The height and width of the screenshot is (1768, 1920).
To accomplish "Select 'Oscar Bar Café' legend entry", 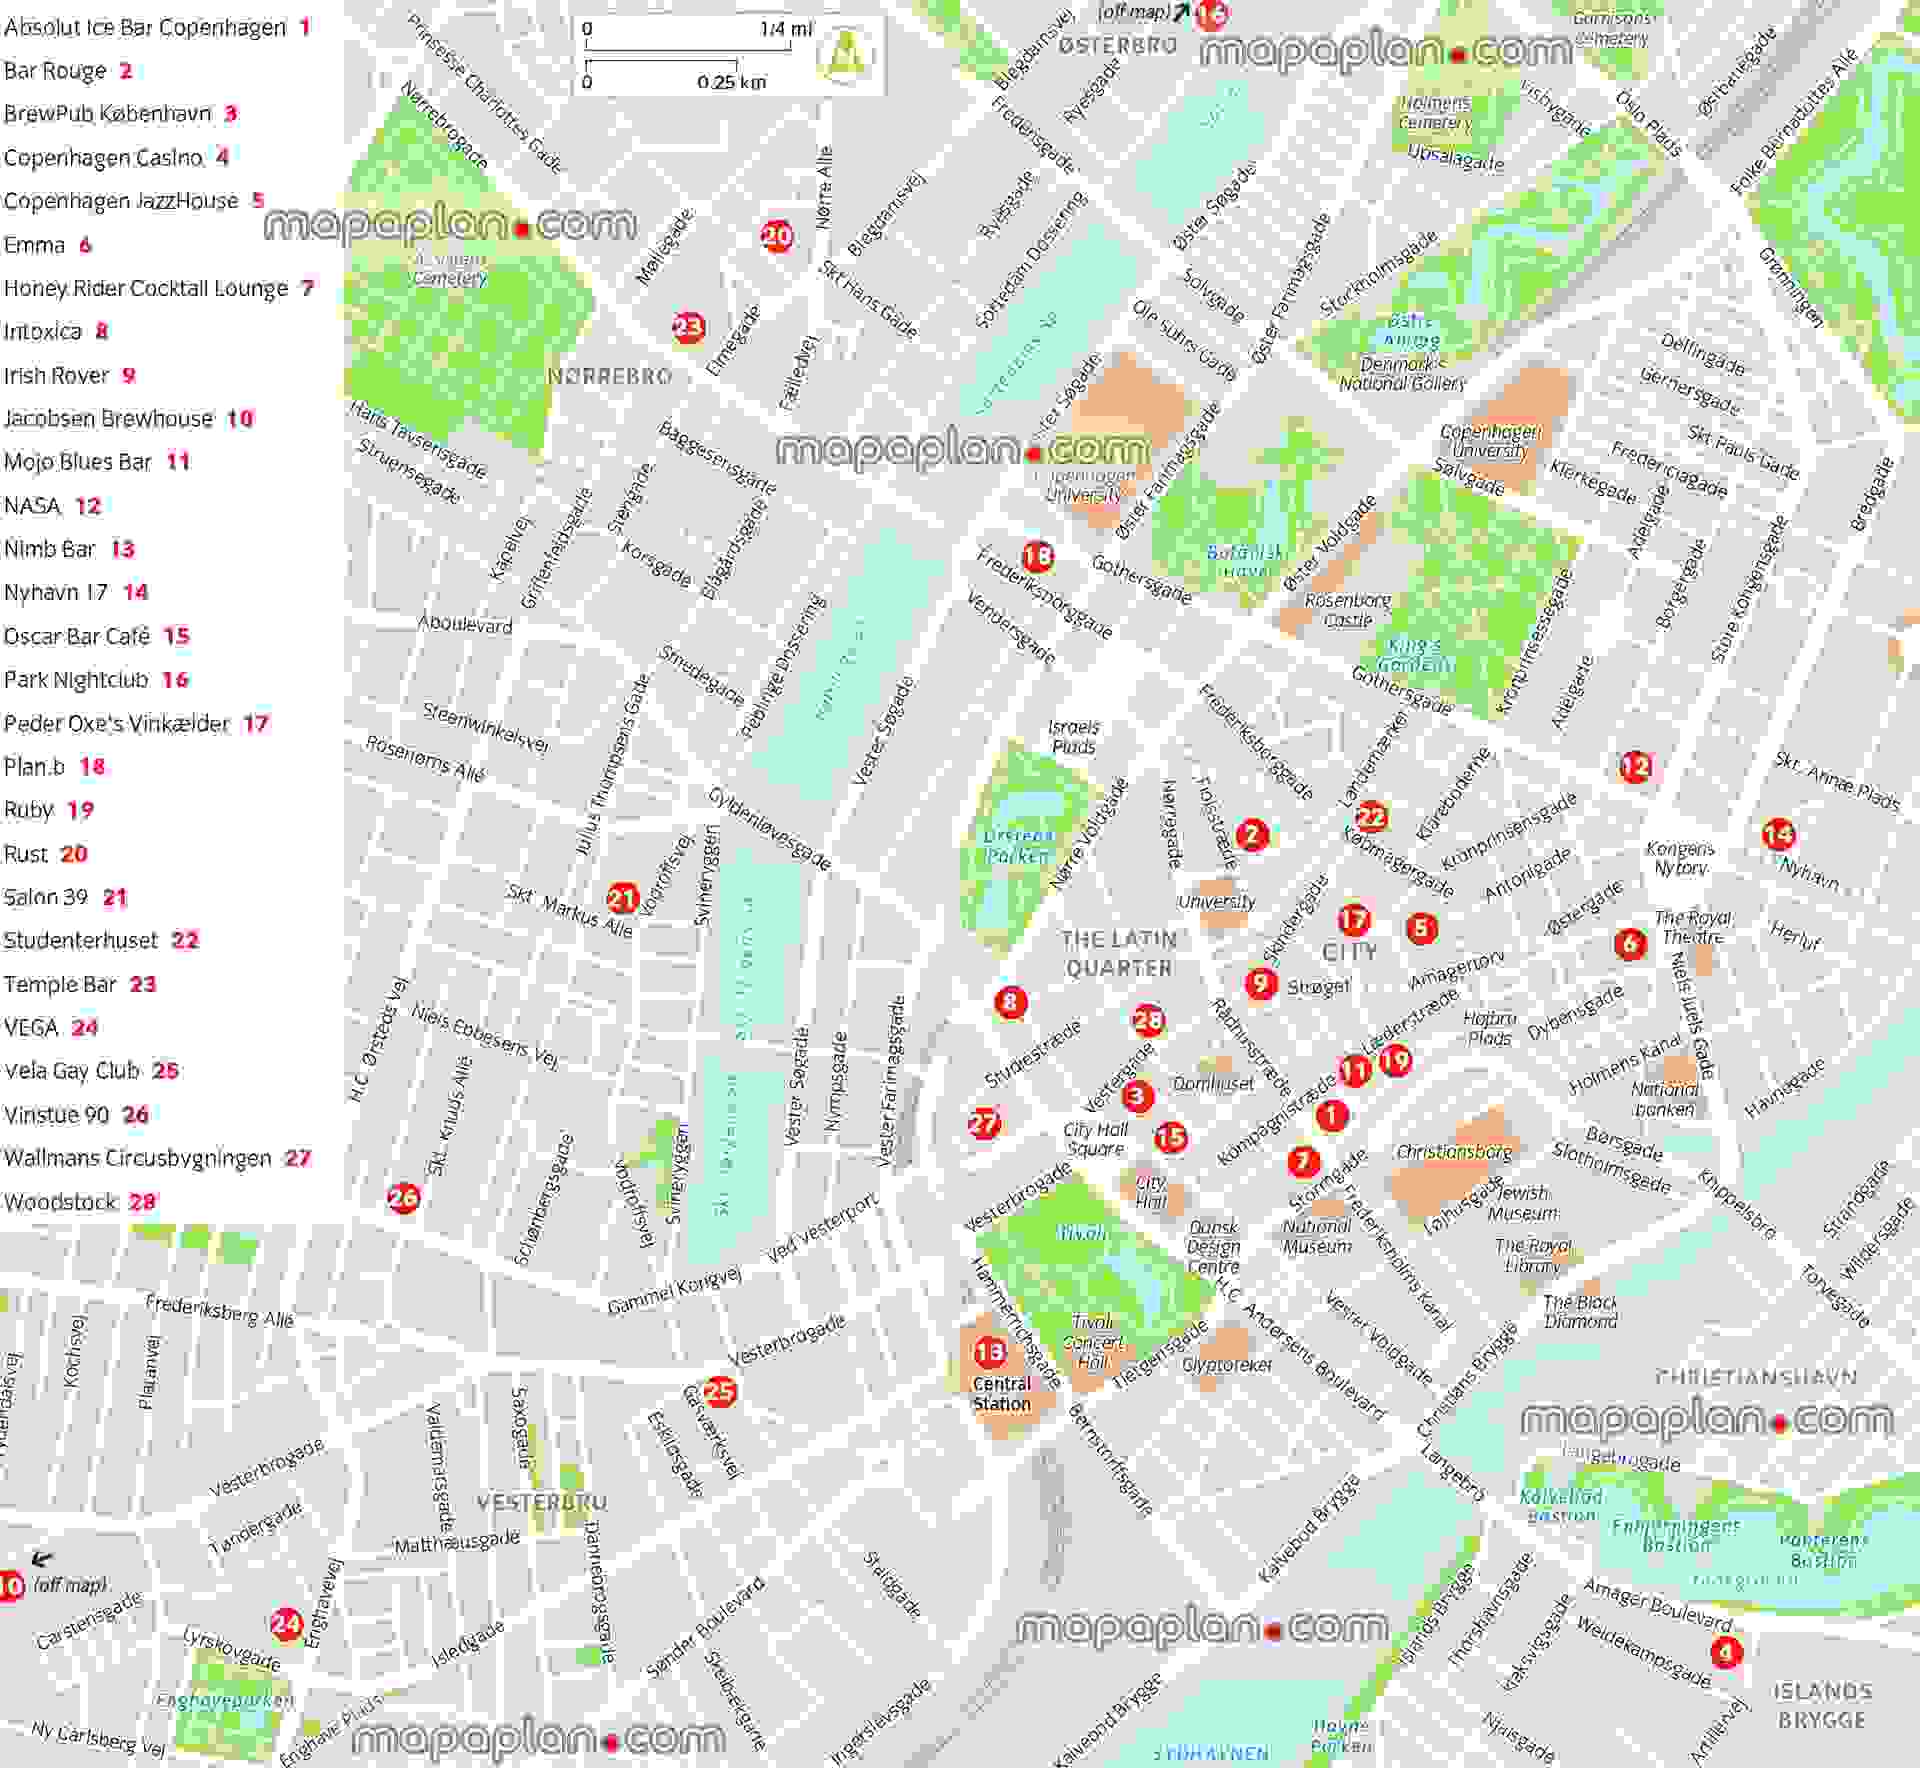I will tap(96, 636).
